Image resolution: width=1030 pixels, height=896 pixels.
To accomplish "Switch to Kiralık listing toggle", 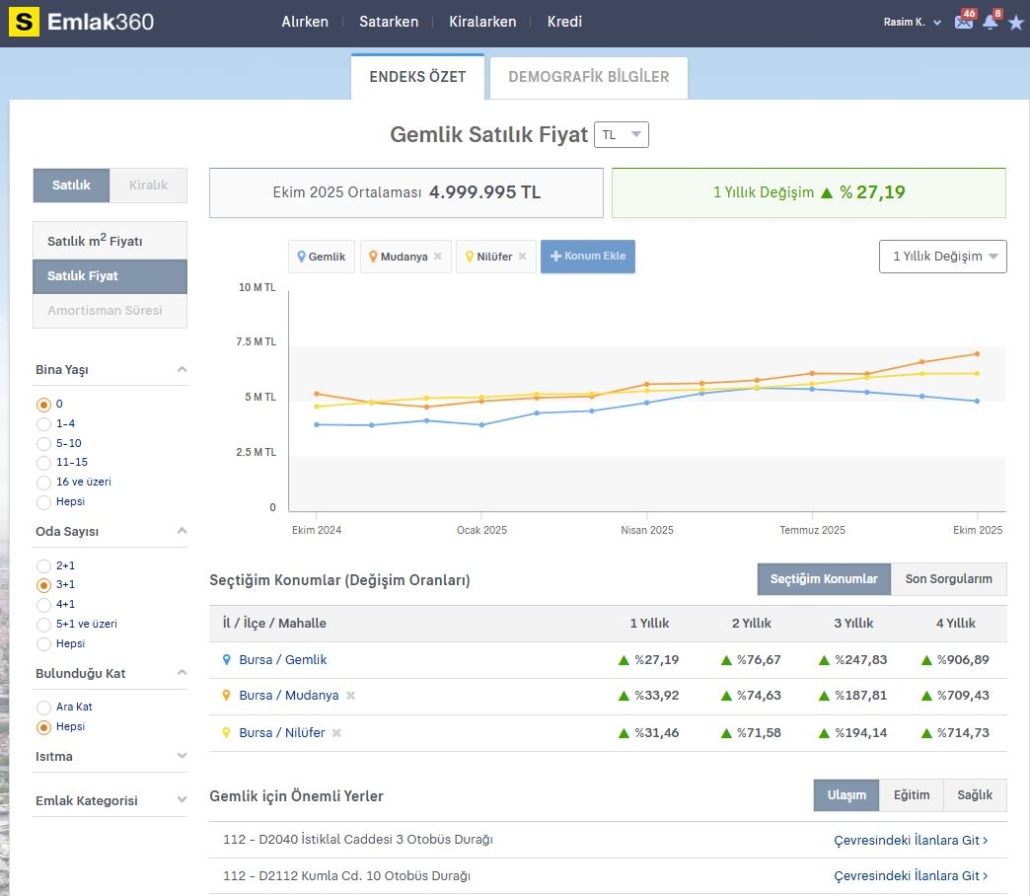I will pos(148,185).
